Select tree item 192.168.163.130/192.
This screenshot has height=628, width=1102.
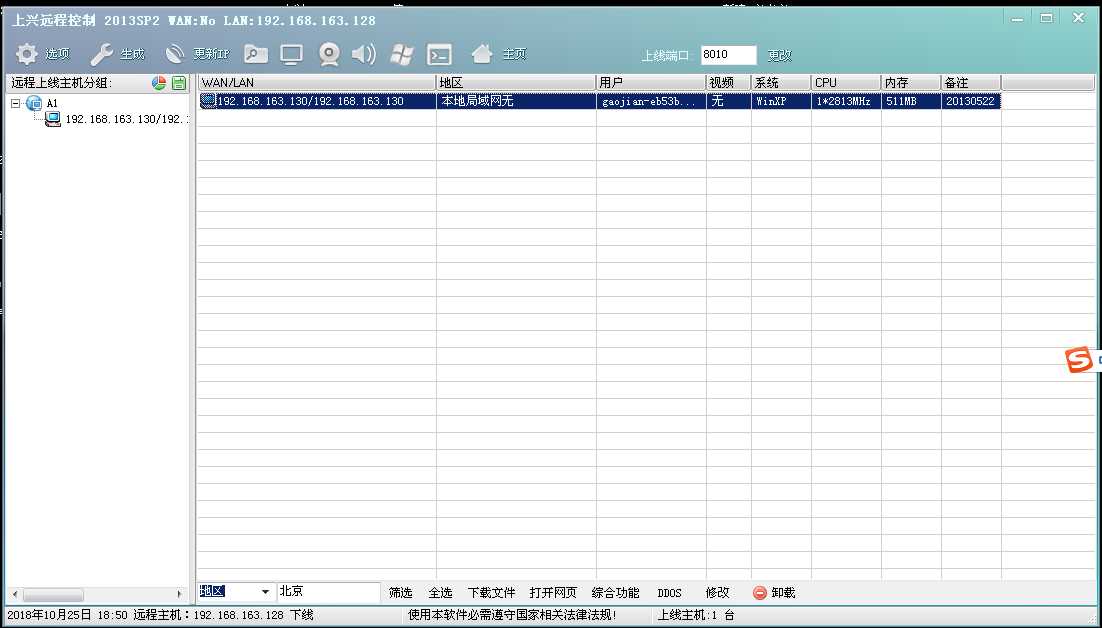pos(127,119)
